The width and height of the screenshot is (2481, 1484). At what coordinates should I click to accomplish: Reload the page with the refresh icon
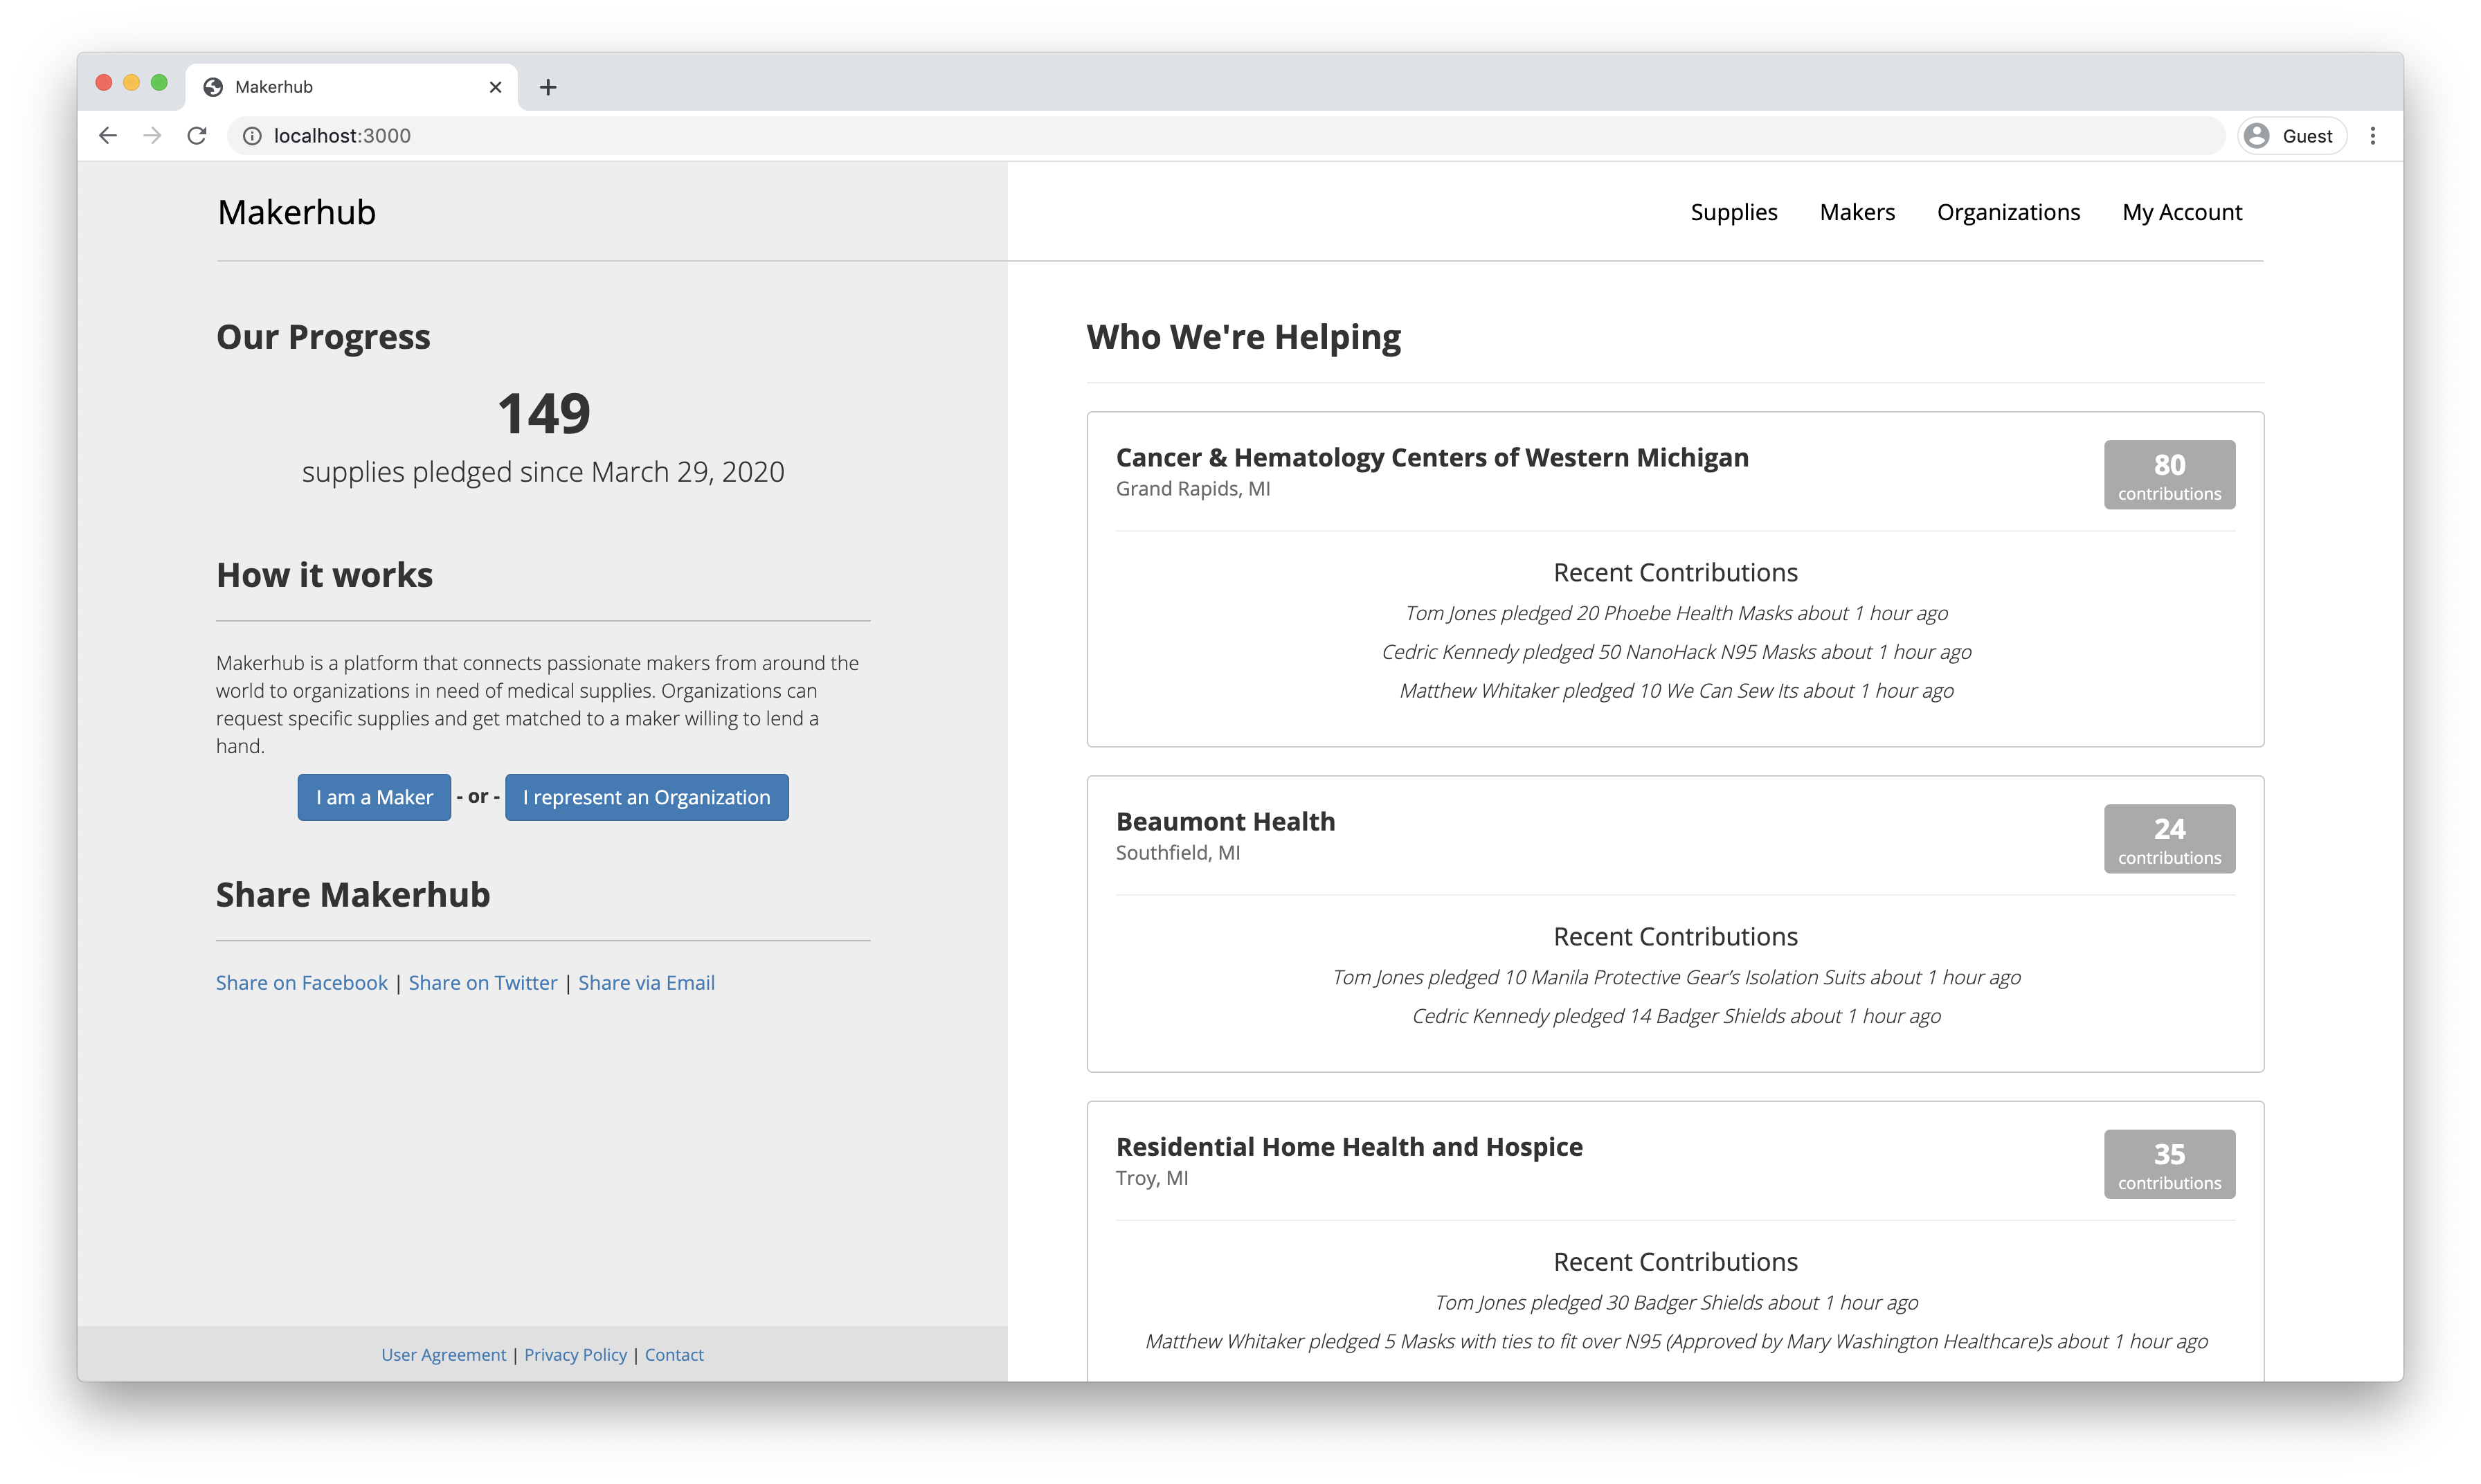pos(197,136)
